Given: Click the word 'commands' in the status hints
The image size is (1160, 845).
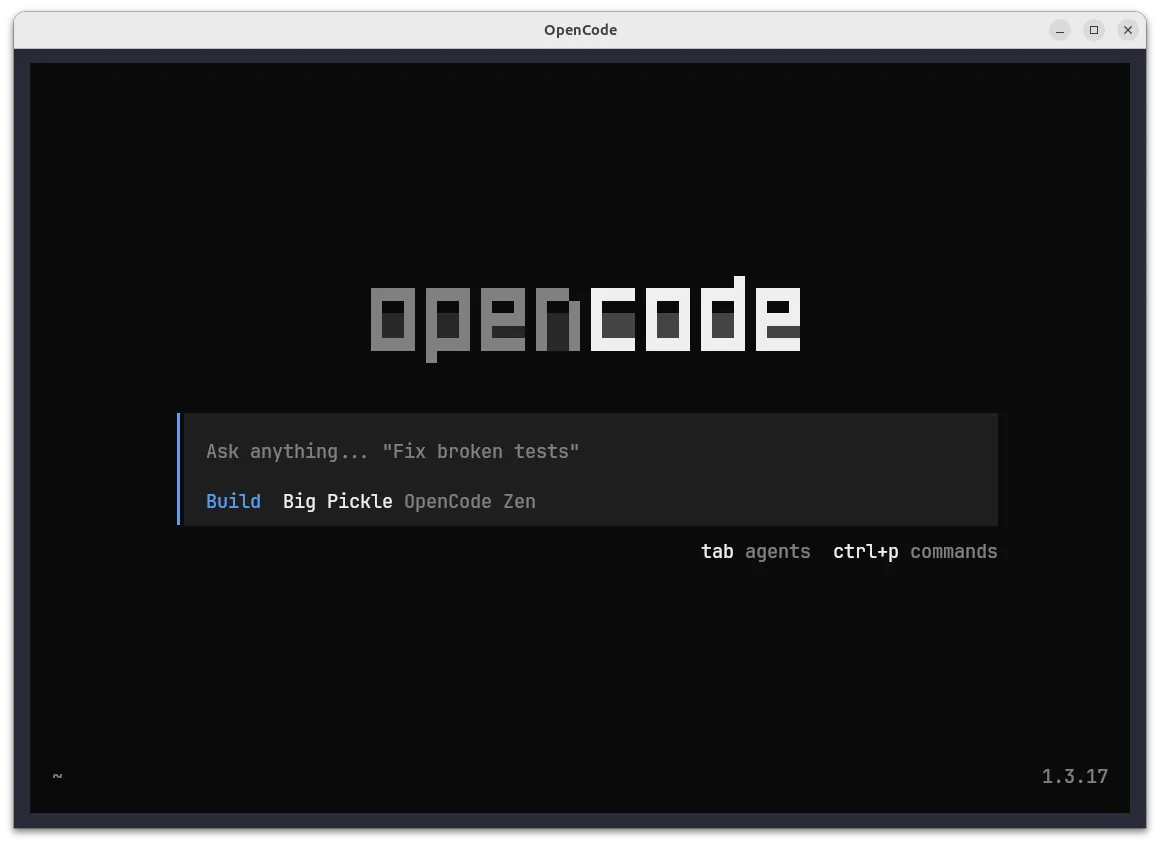Looking at the screenshot, I should coord(952,551).
